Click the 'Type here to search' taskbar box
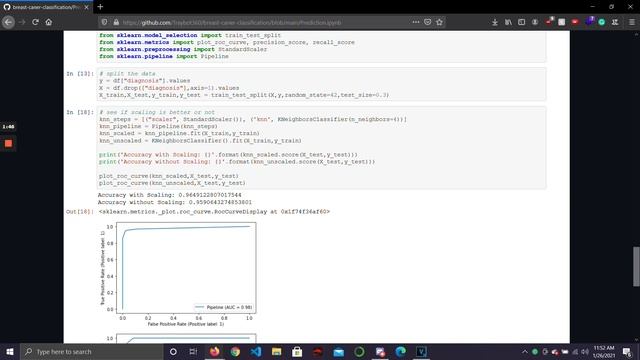The height and width of the screenshot is (360, 640). [91, 352]
